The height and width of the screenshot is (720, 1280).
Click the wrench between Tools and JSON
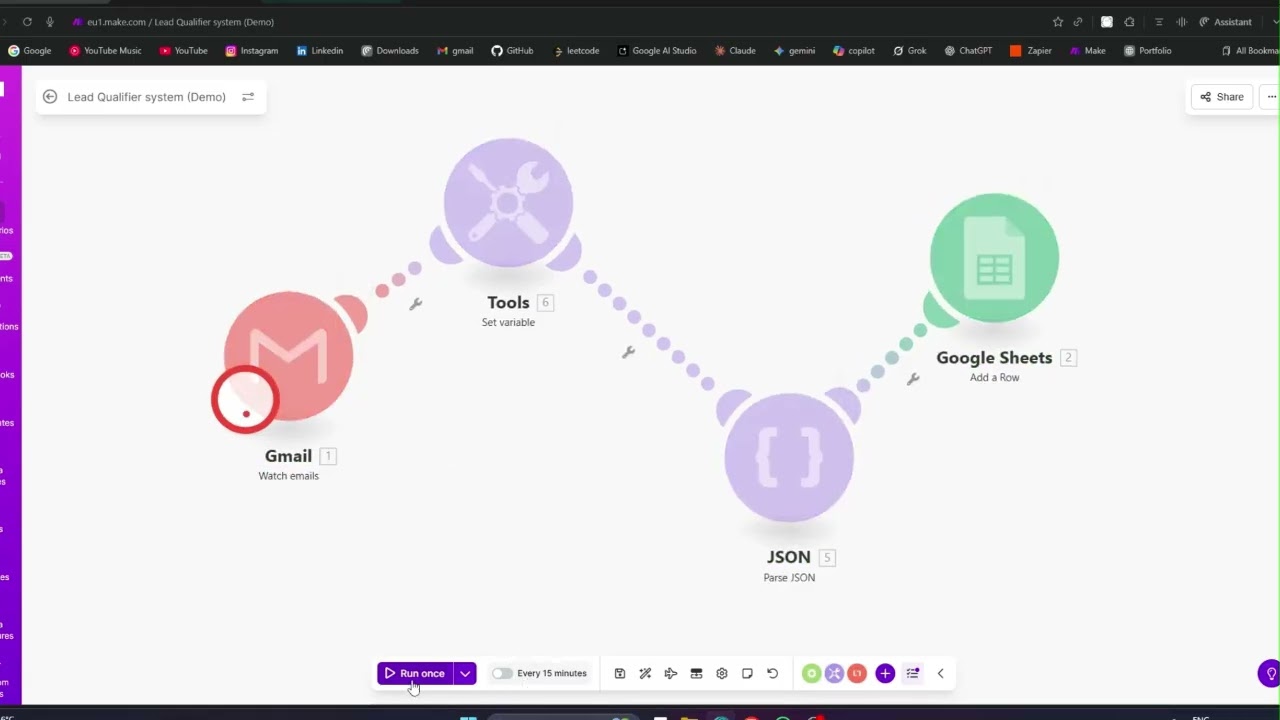pos(628,352)
